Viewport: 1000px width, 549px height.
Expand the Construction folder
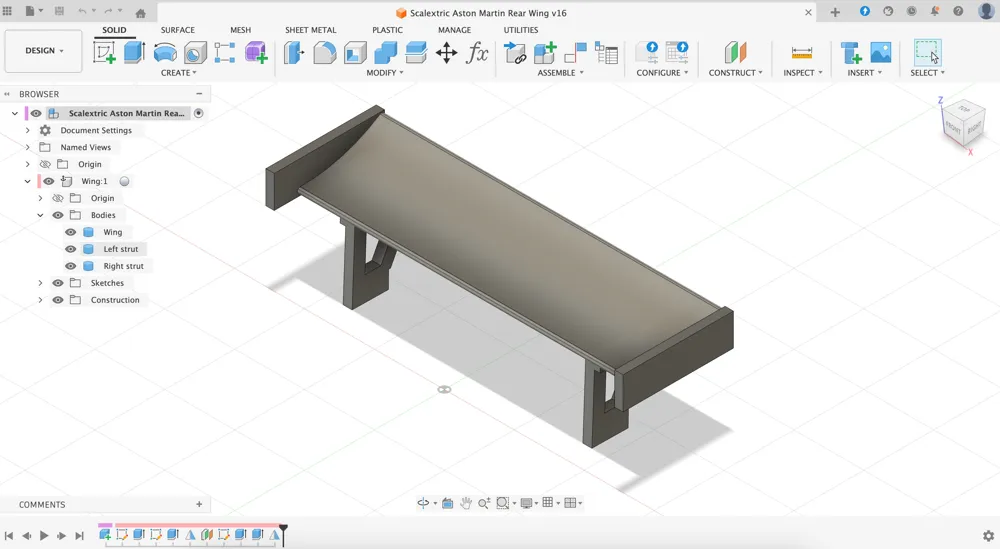pos(40,300)
